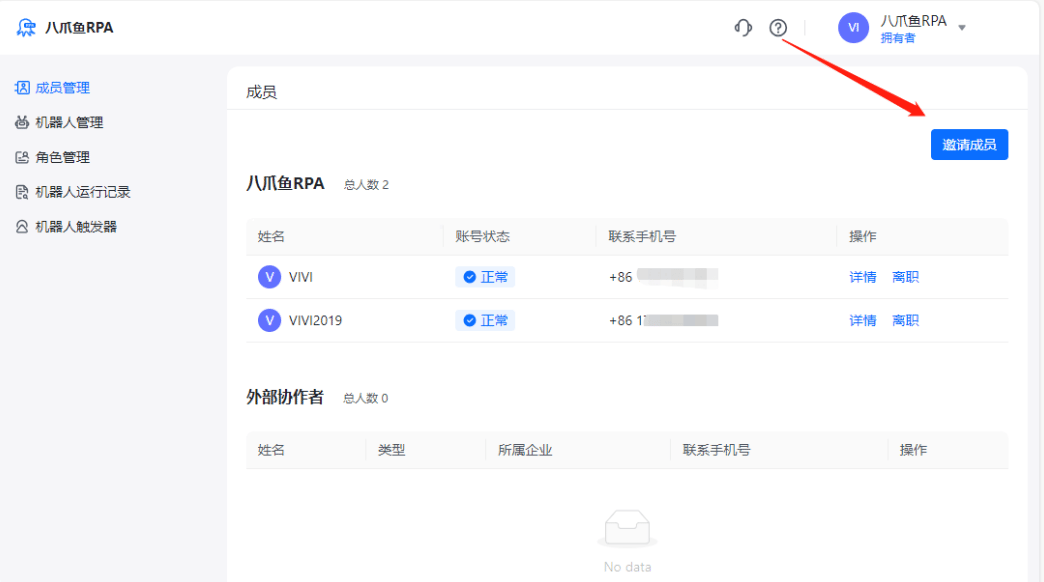
Task: View 详情 for member VIVI
Action: 862,277
